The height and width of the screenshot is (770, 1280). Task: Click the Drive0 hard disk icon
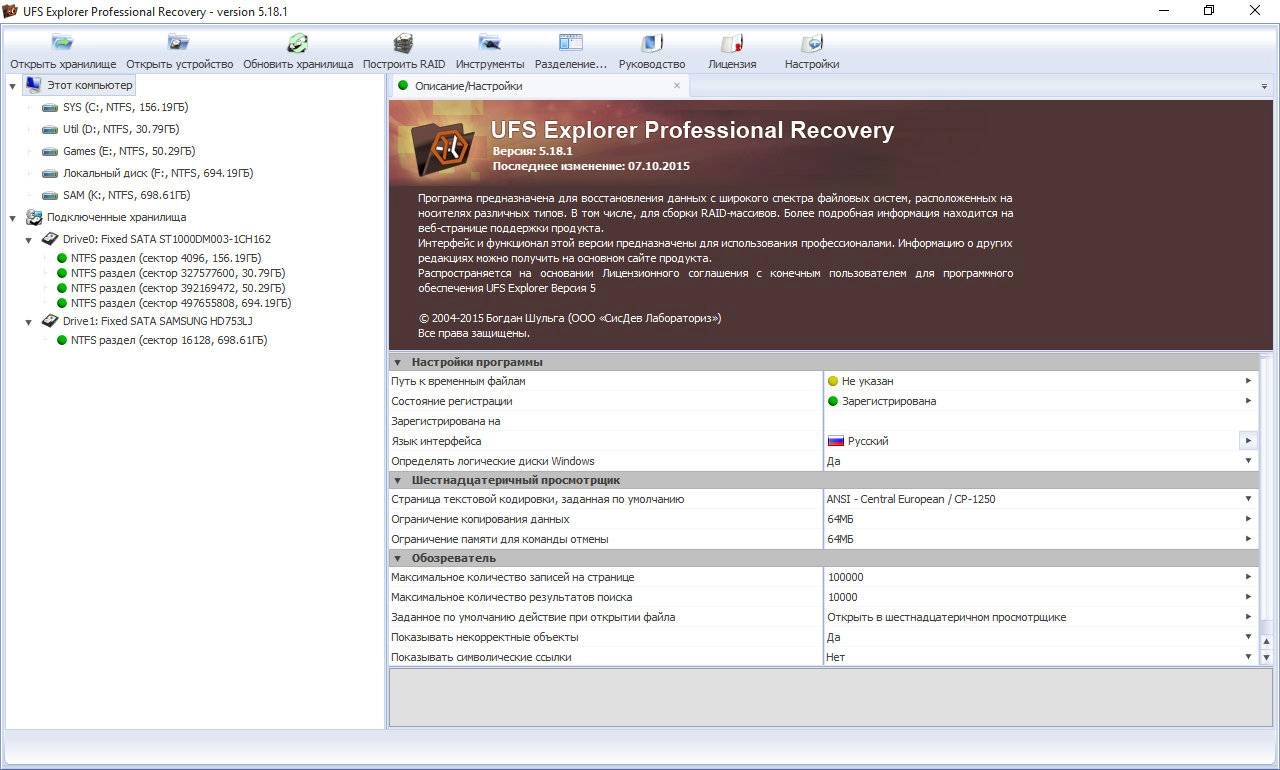(50, 239)
